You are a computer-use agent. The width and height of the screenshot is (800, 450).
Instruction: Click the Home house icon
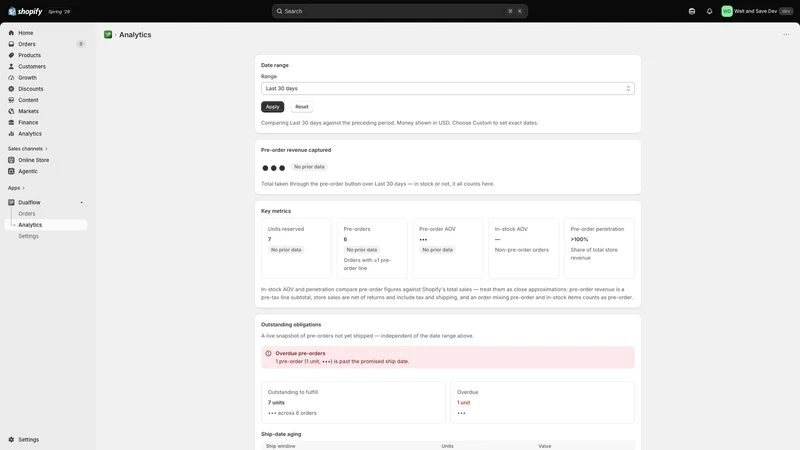coord(11,33)
